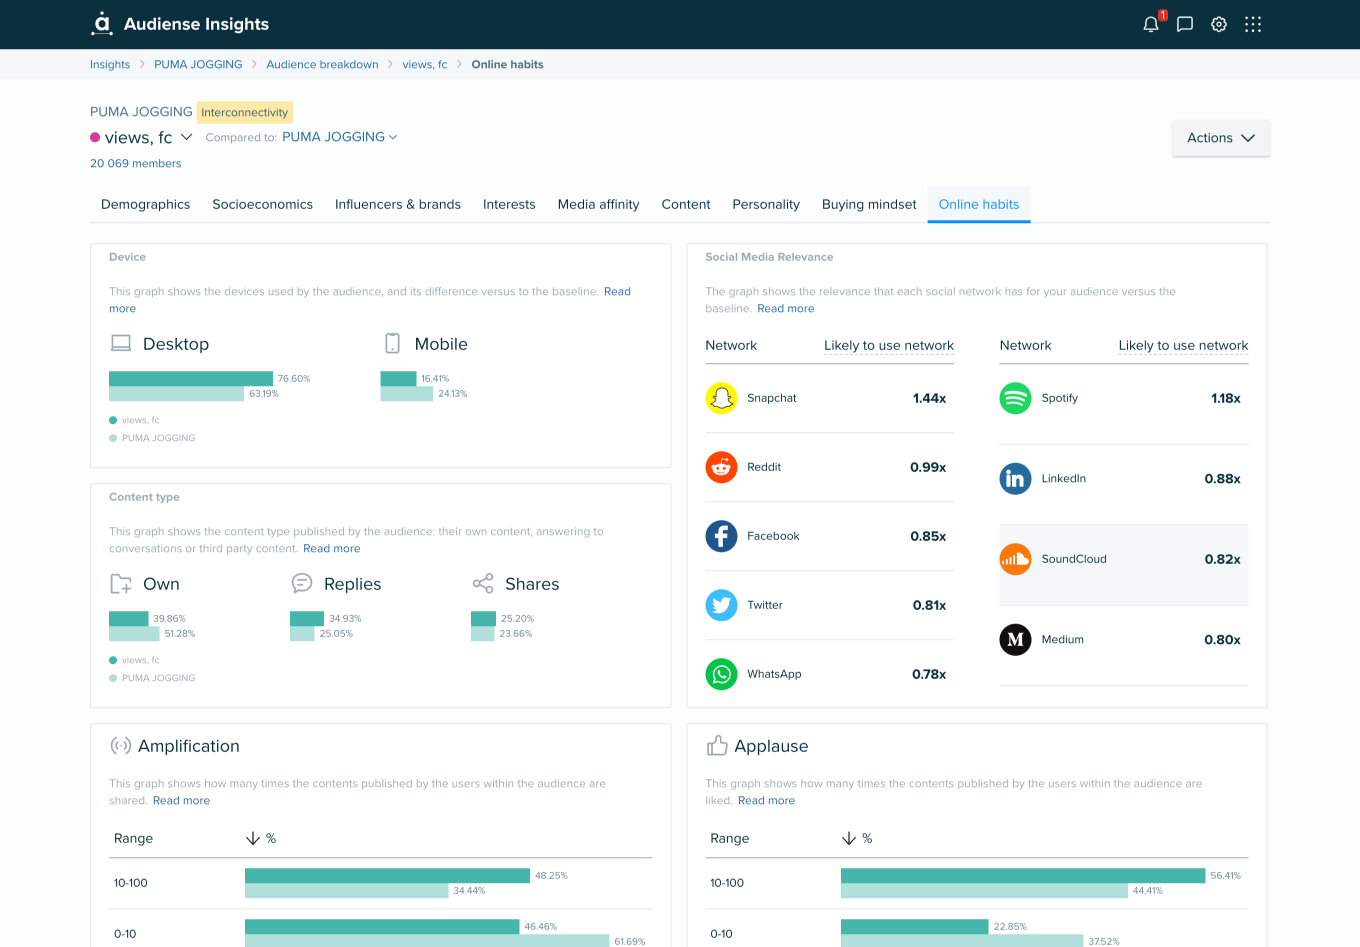Click Applause 10-100 bar at 56.41%
The width and height of the screenshot is (1360, 947).
1023,875
